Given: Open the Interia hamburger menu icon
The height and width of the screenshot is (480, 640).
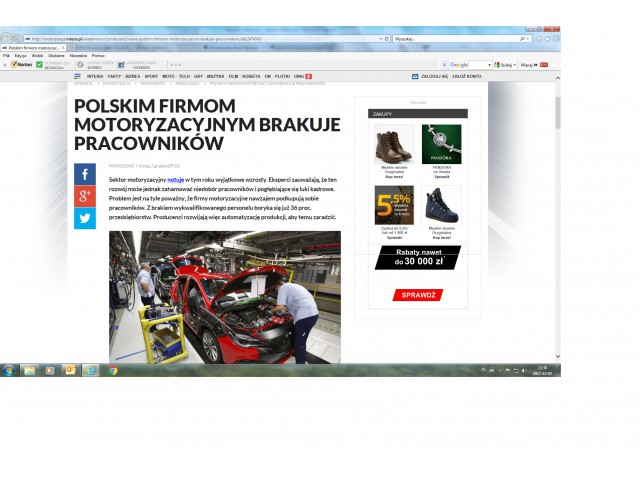Looking at the screenshot, I should pyautogui.click(x=78, y=76).
